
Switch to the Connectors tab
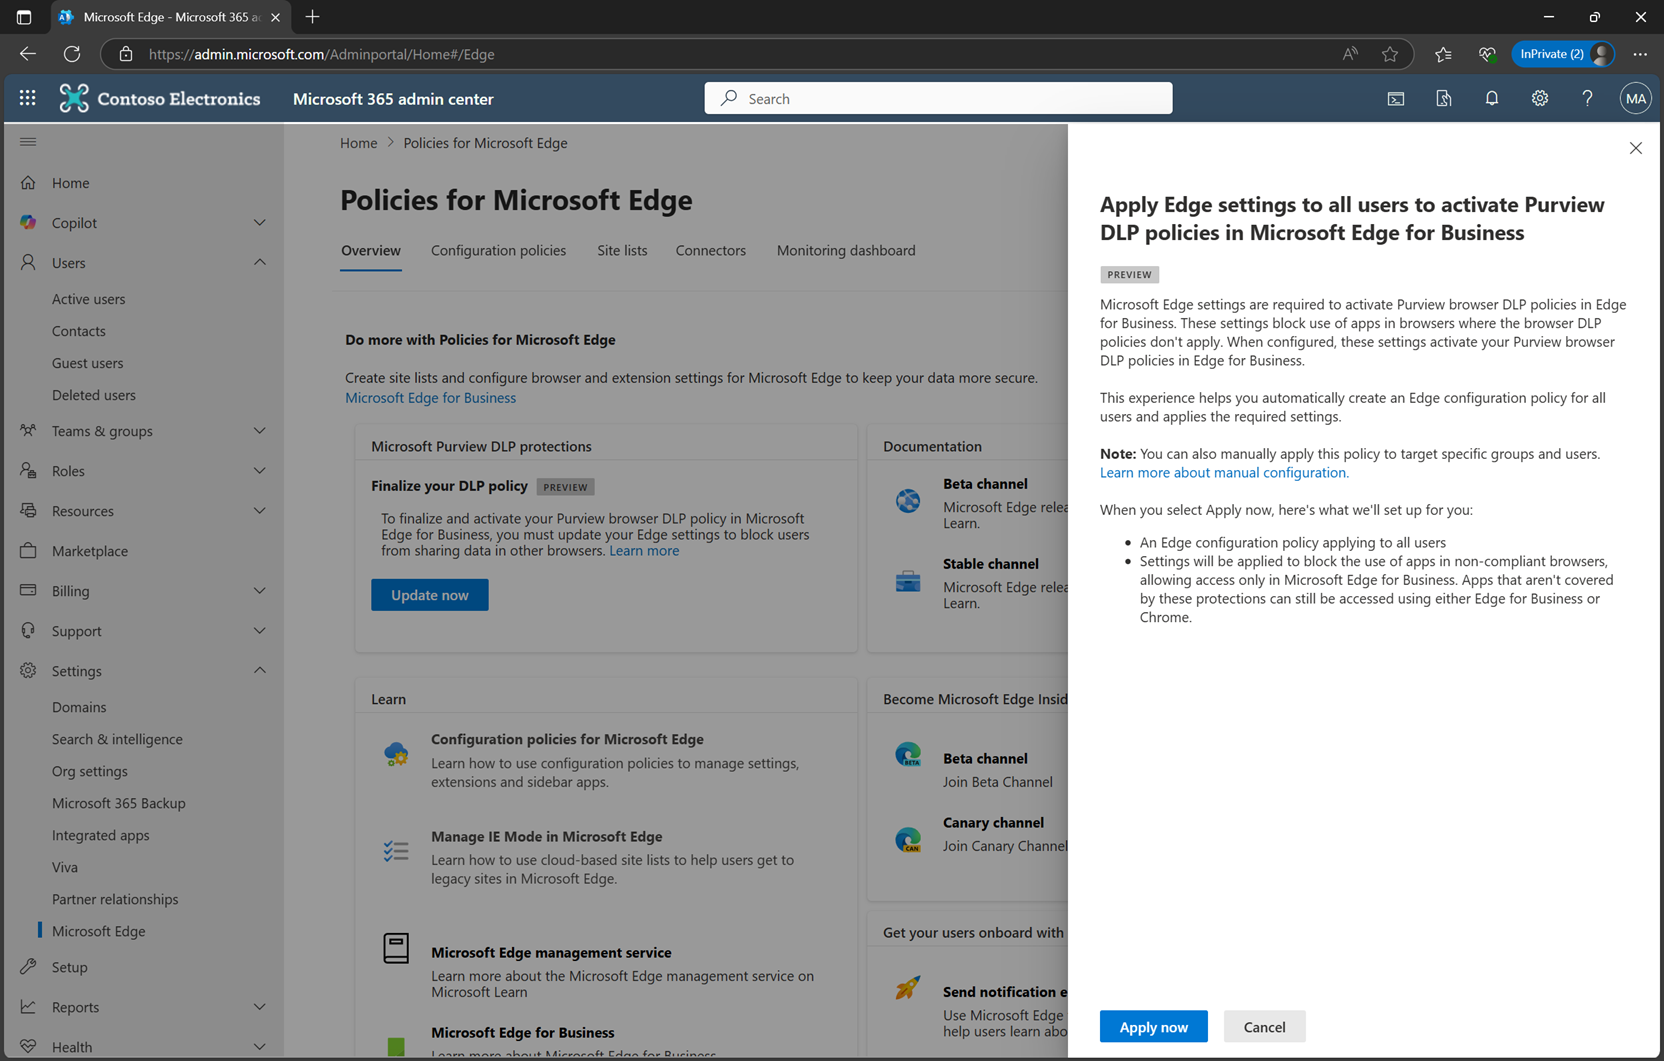click(710, 251)
